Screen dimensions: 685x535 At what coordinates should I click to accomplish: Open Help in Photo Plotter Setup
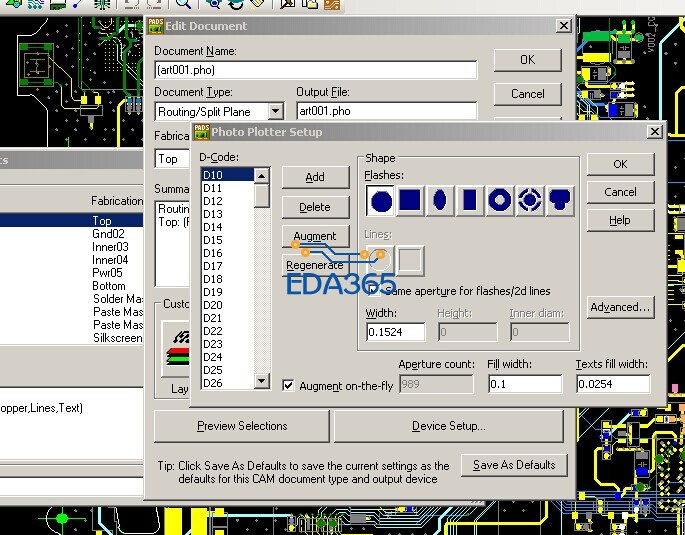pos(620,220)
